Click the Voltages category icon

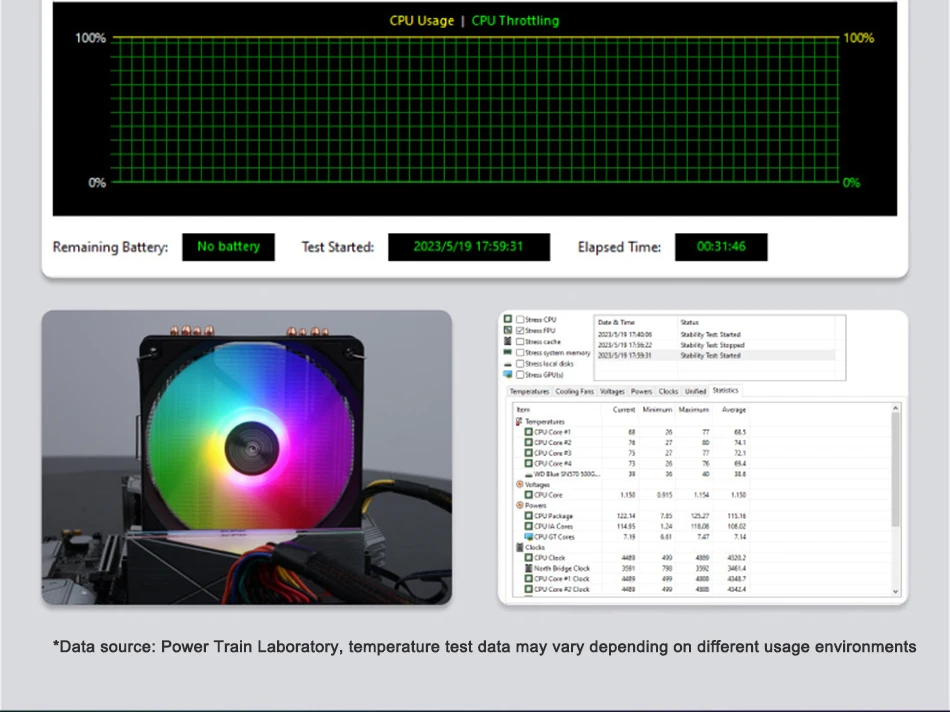[519, 484]
